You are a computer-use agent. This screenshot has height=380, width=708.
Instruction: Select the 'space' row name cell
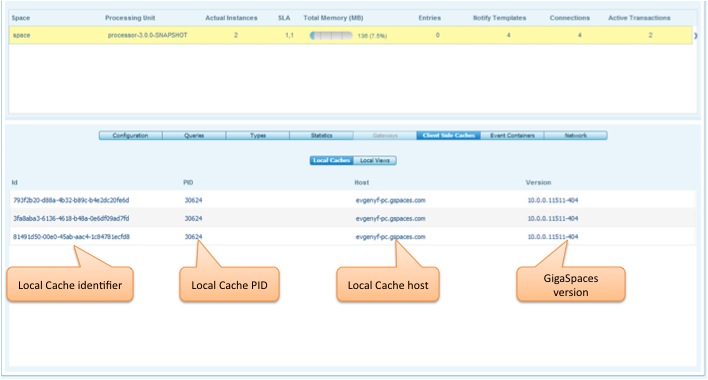click(x=21, y=35)
